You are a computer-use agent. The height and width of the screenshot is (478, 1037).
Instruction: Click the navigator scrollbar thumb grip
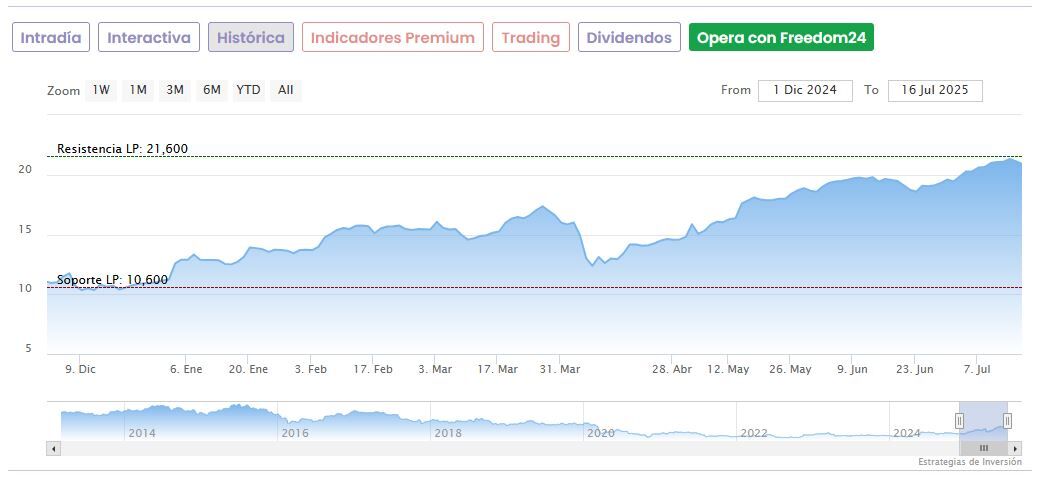tap(983, 448)
